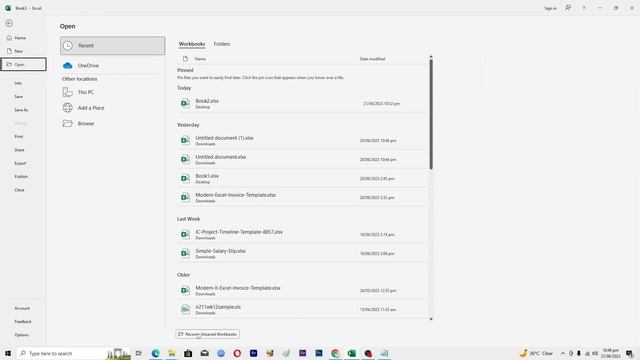
Task: Open the Windows Start menu
Action: point(8,353)
